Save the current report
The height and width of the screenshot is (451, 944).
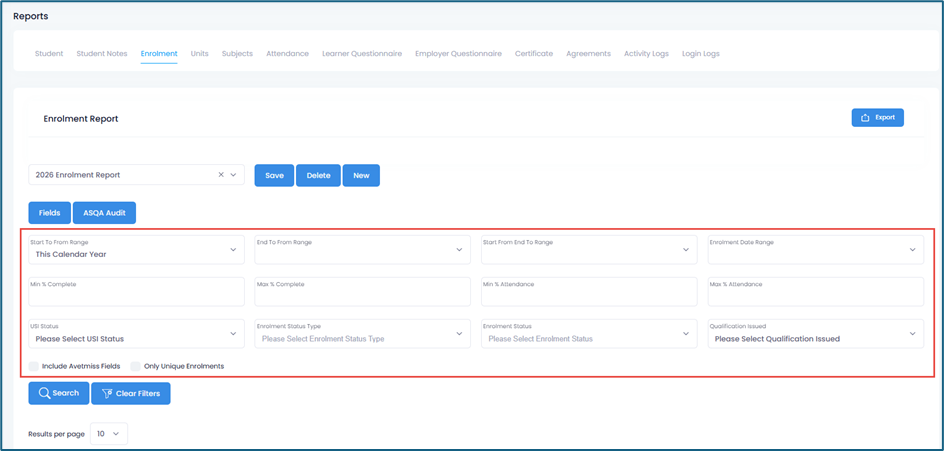(274, 176)
